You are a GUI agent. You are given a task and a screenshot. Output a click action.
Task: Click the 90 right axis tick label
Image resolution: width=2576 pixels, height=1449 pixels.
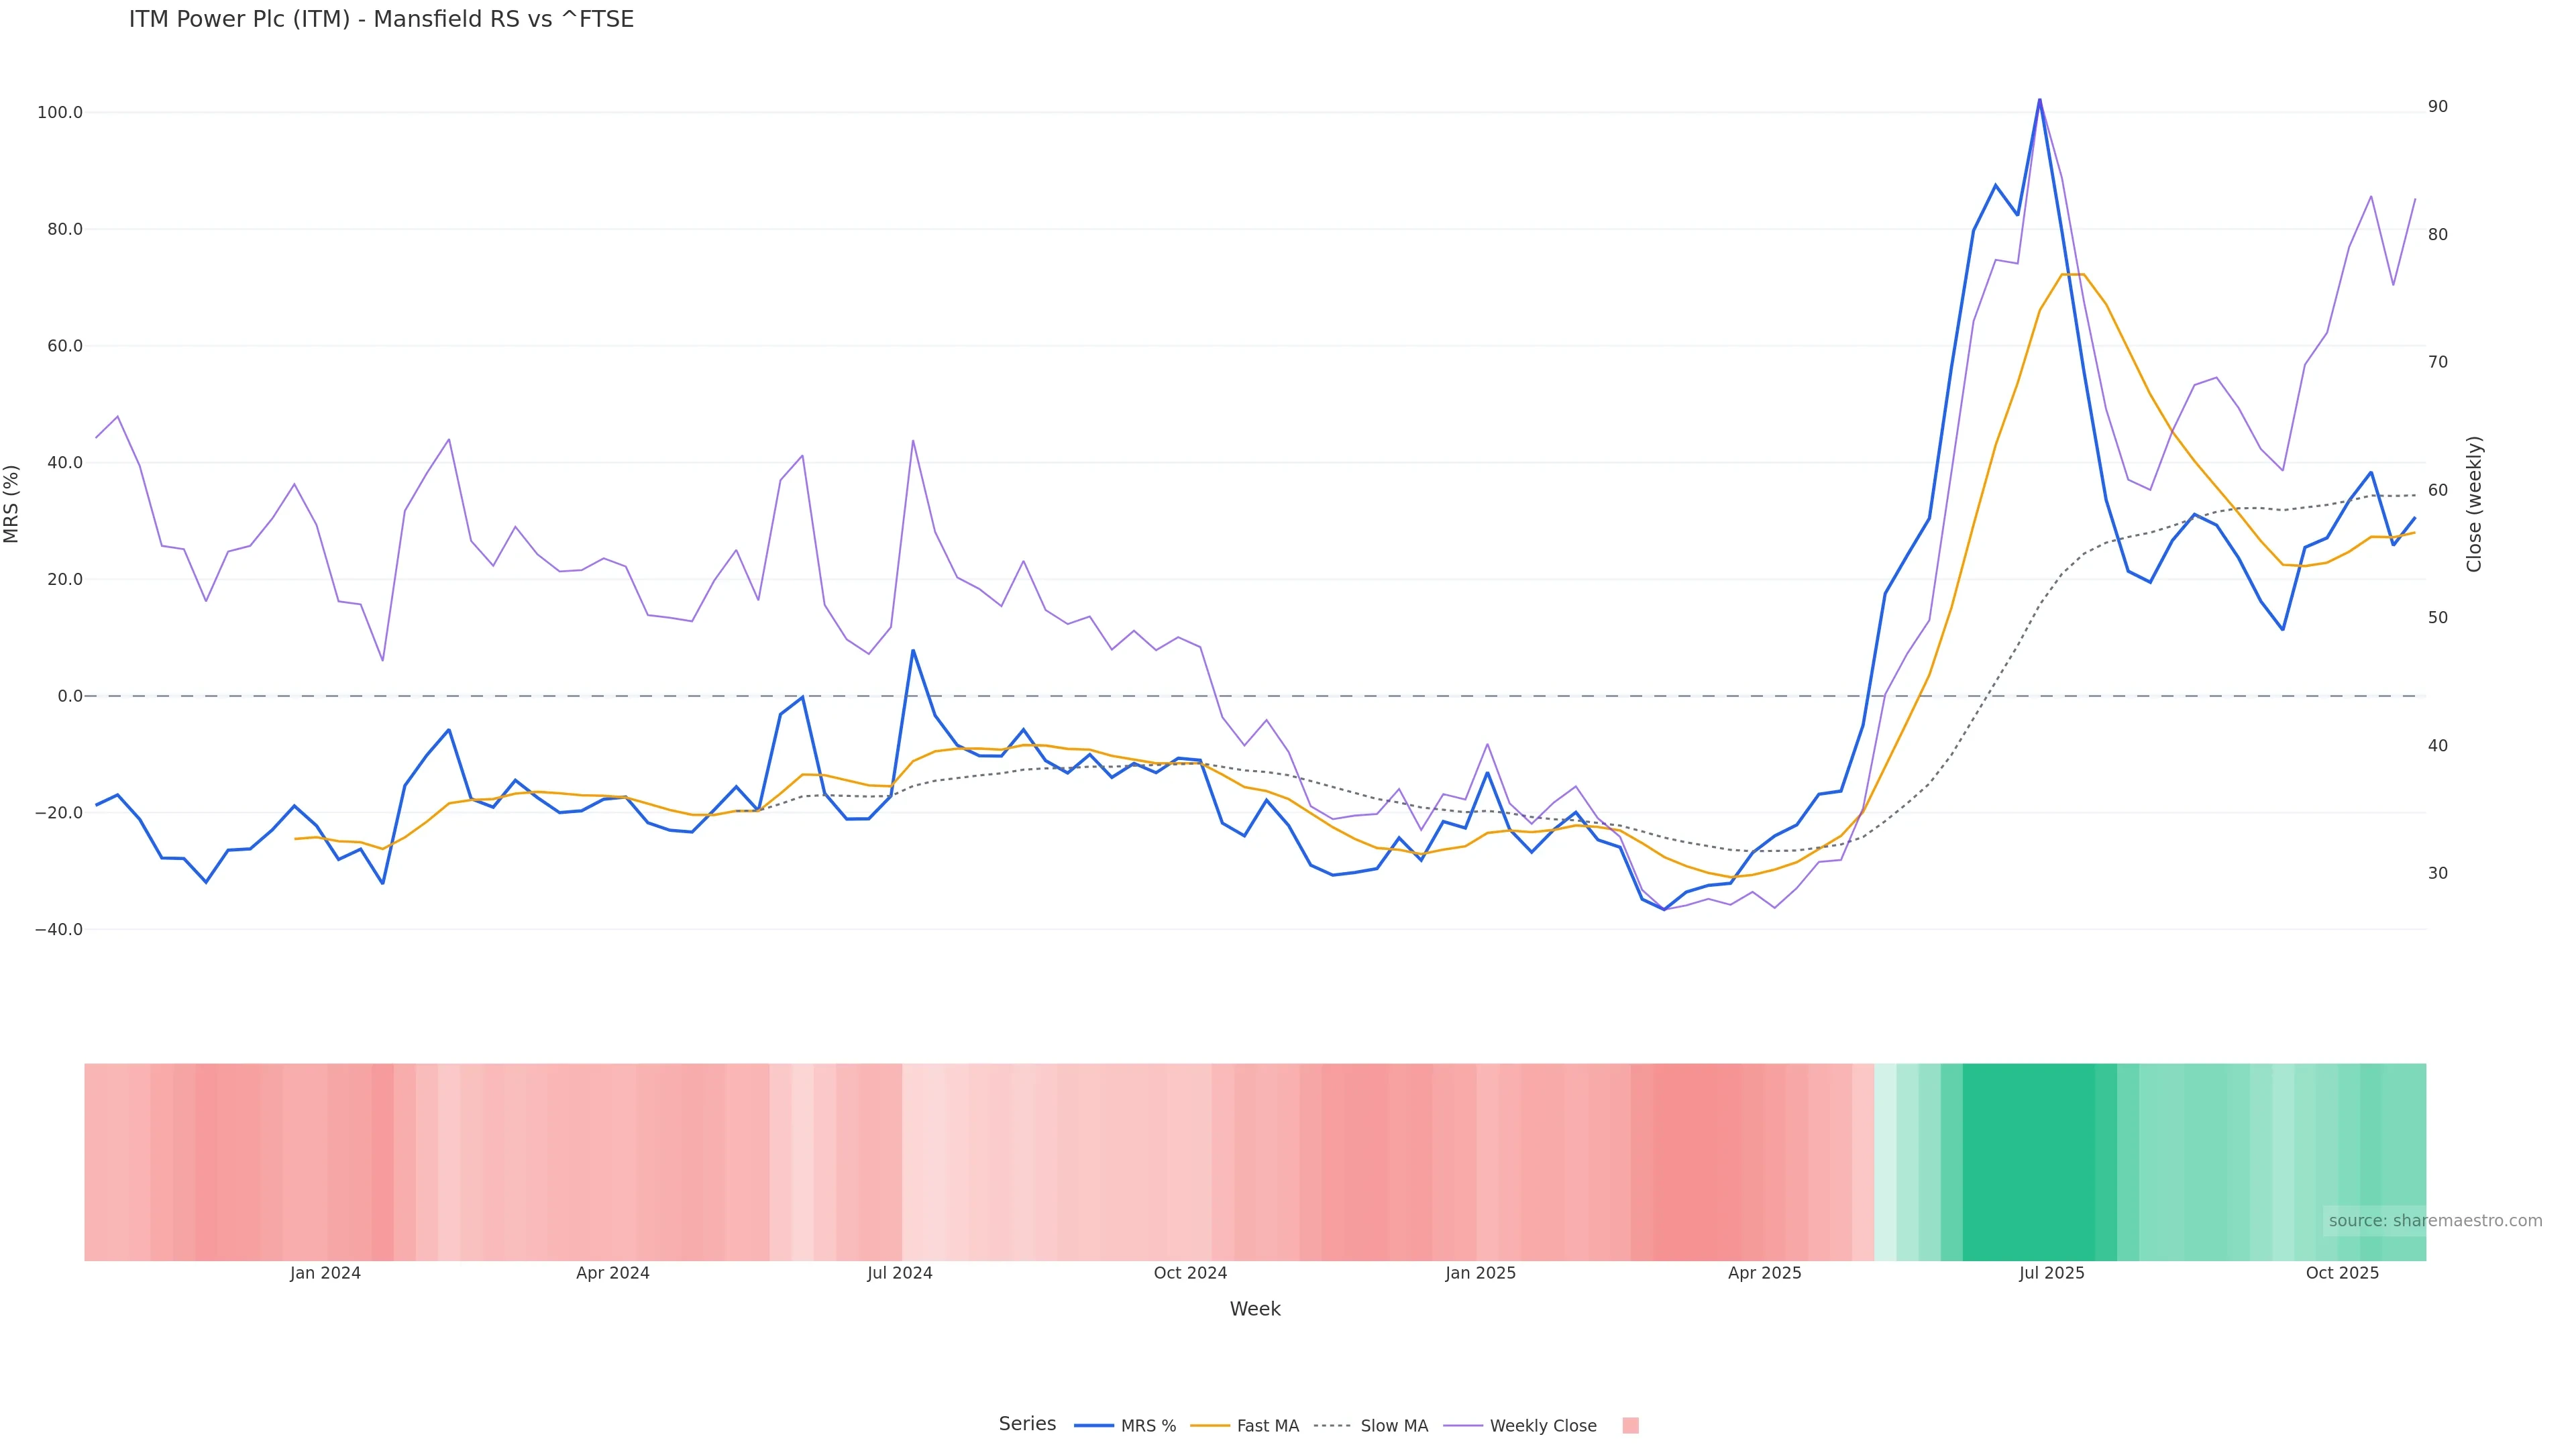click(x=2438, y=107)
